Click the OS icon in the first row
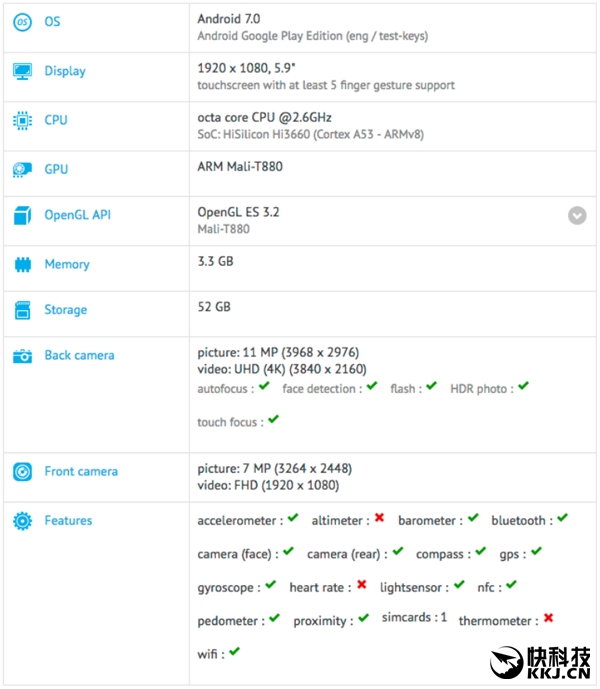The image size is (600, 689). point(22,22)
